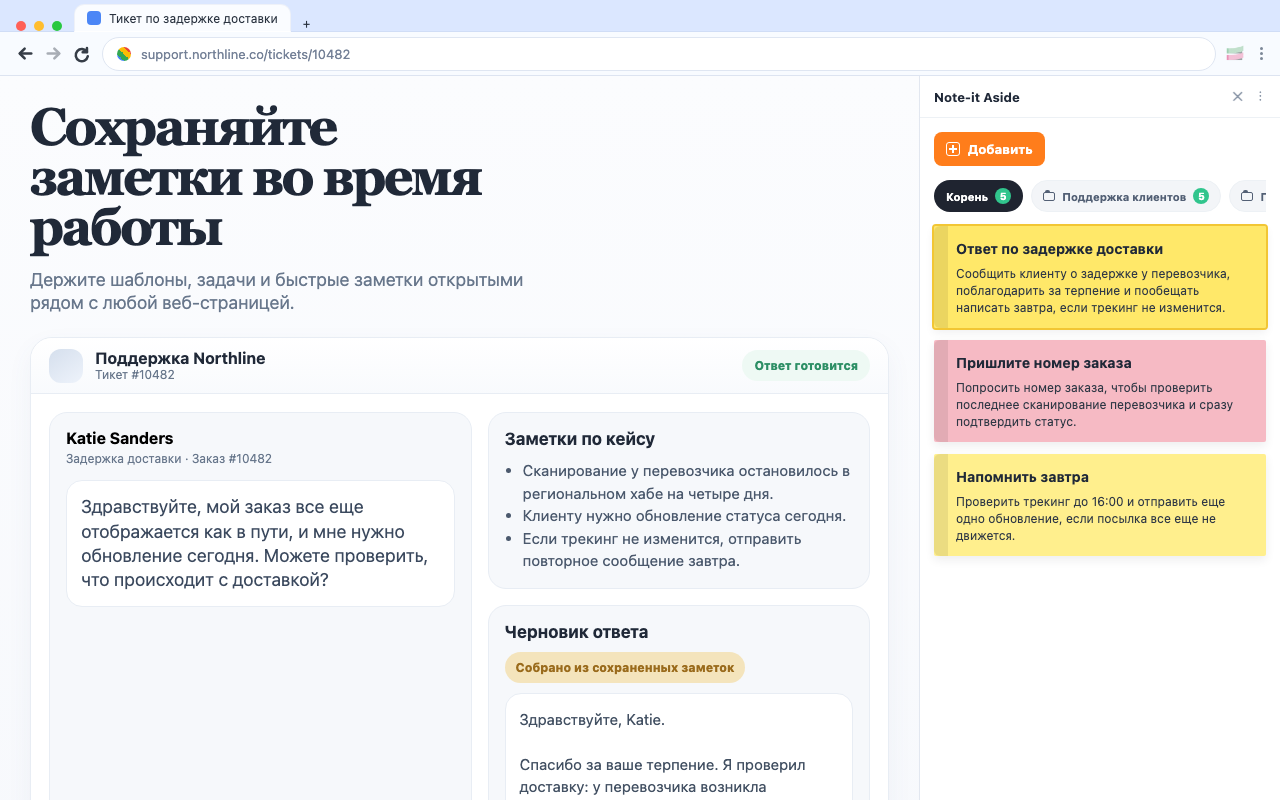This screenshot has width=1280, height=800.
Task: Toggle the Поддержка клиентов filter chip
Action: (x=1126, y=196)
